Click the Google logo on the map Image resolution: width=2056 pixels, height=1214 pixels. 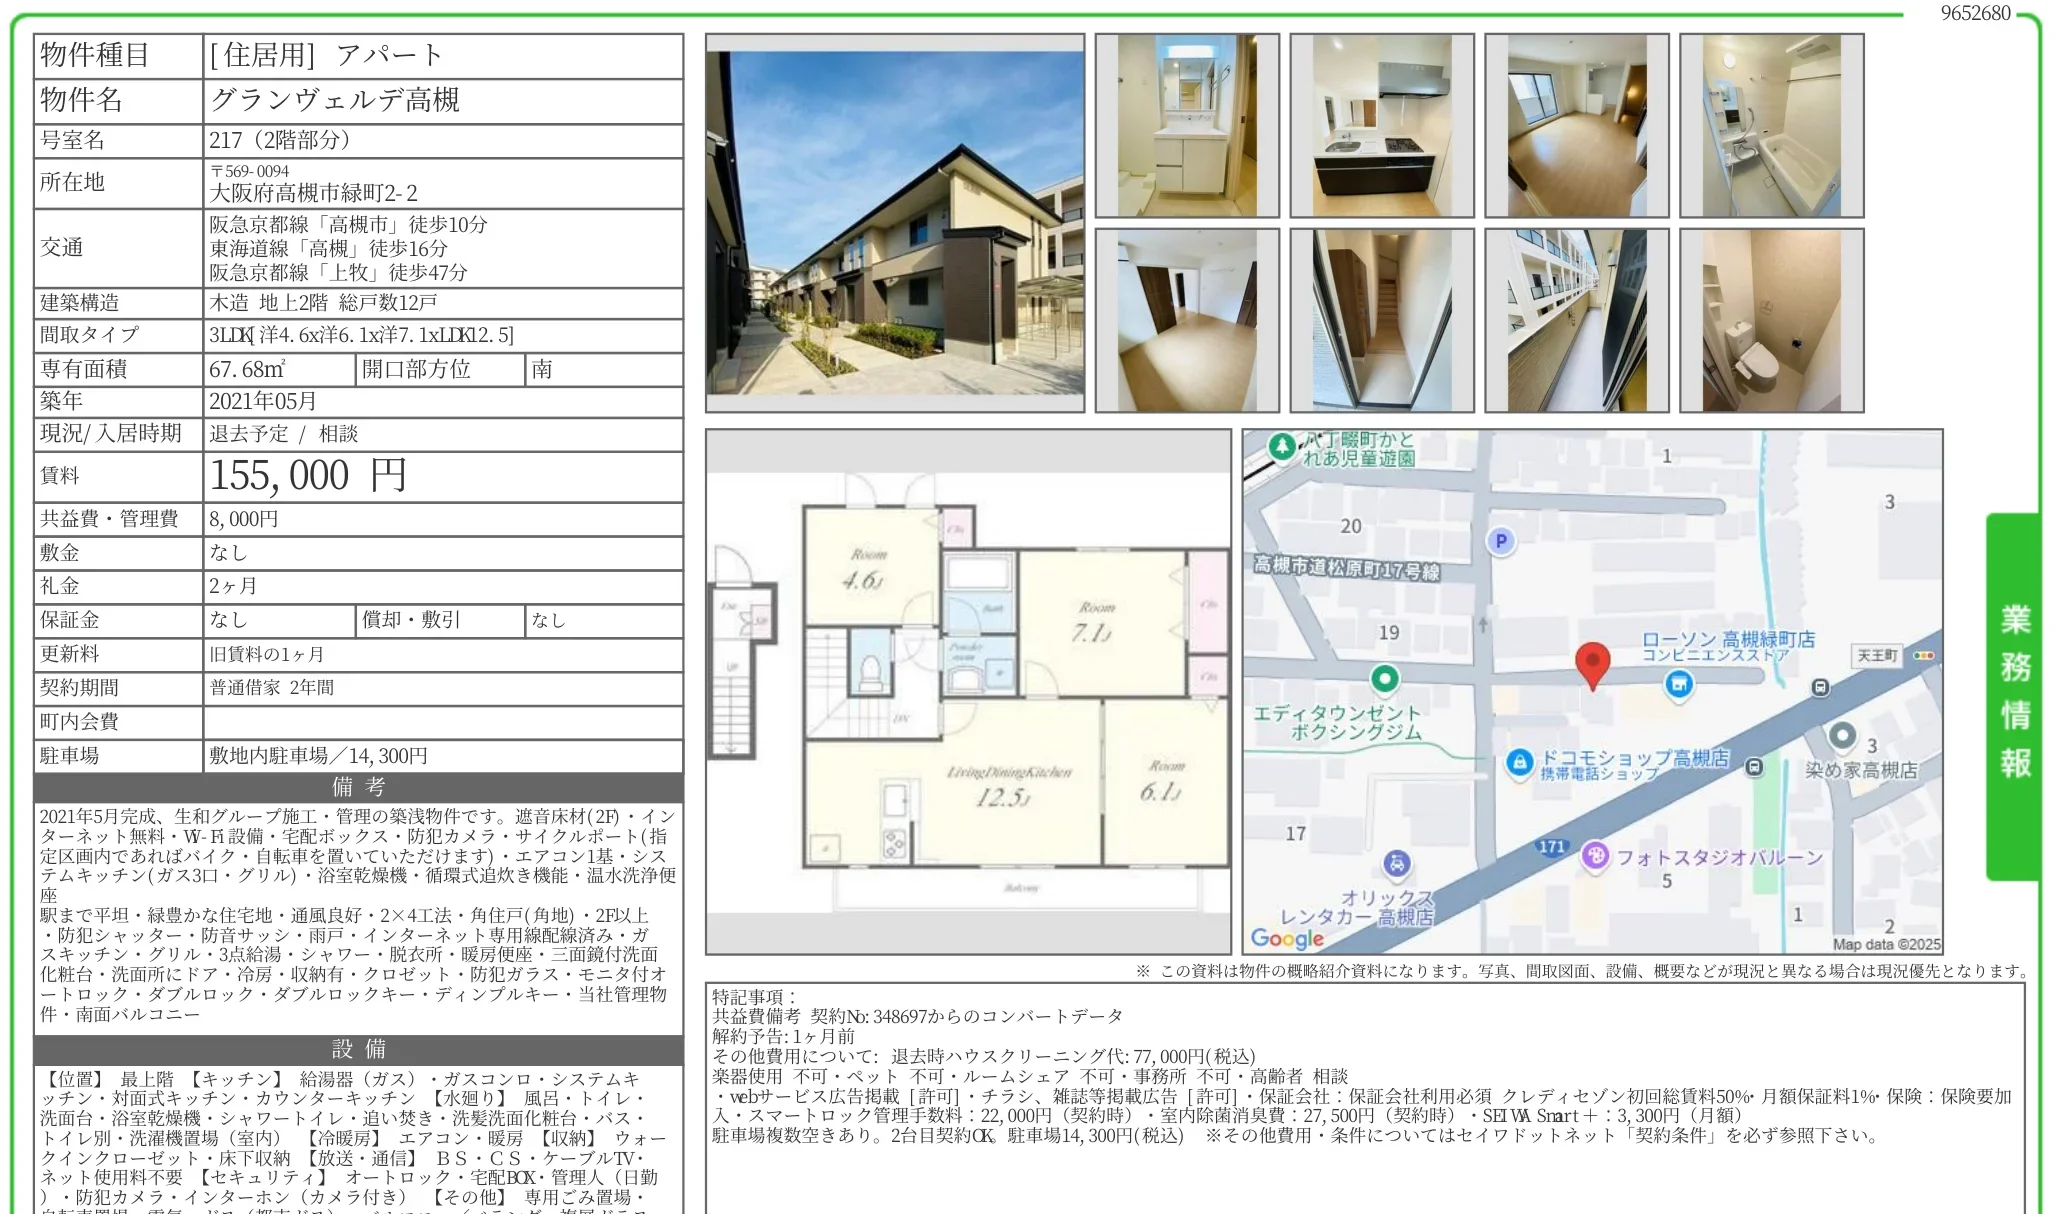click(1287, 938)
